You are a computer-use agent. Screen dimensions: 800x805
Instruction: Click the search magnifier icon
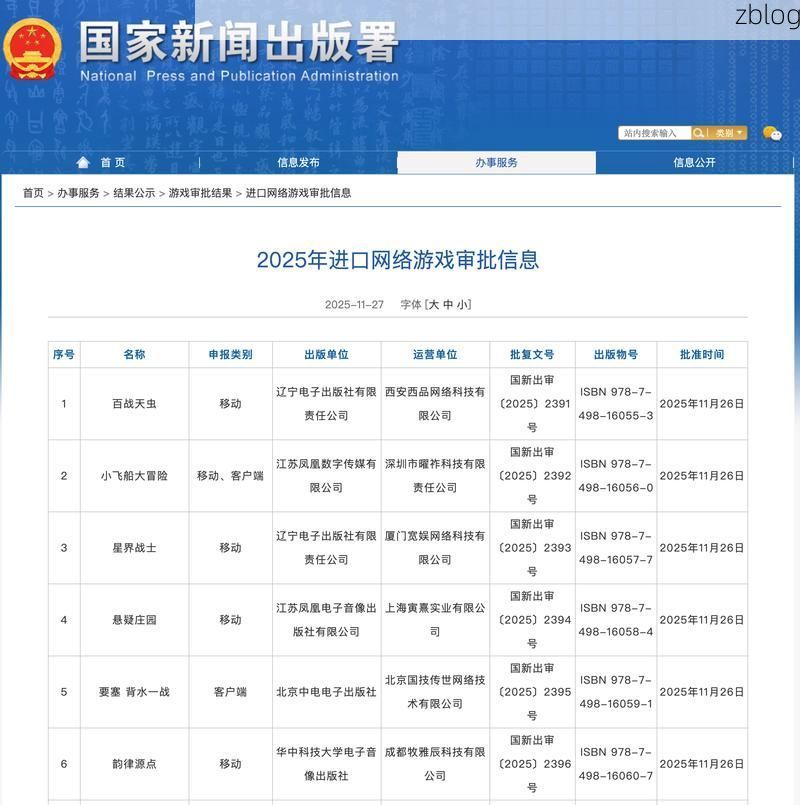[x=698, y=132]
